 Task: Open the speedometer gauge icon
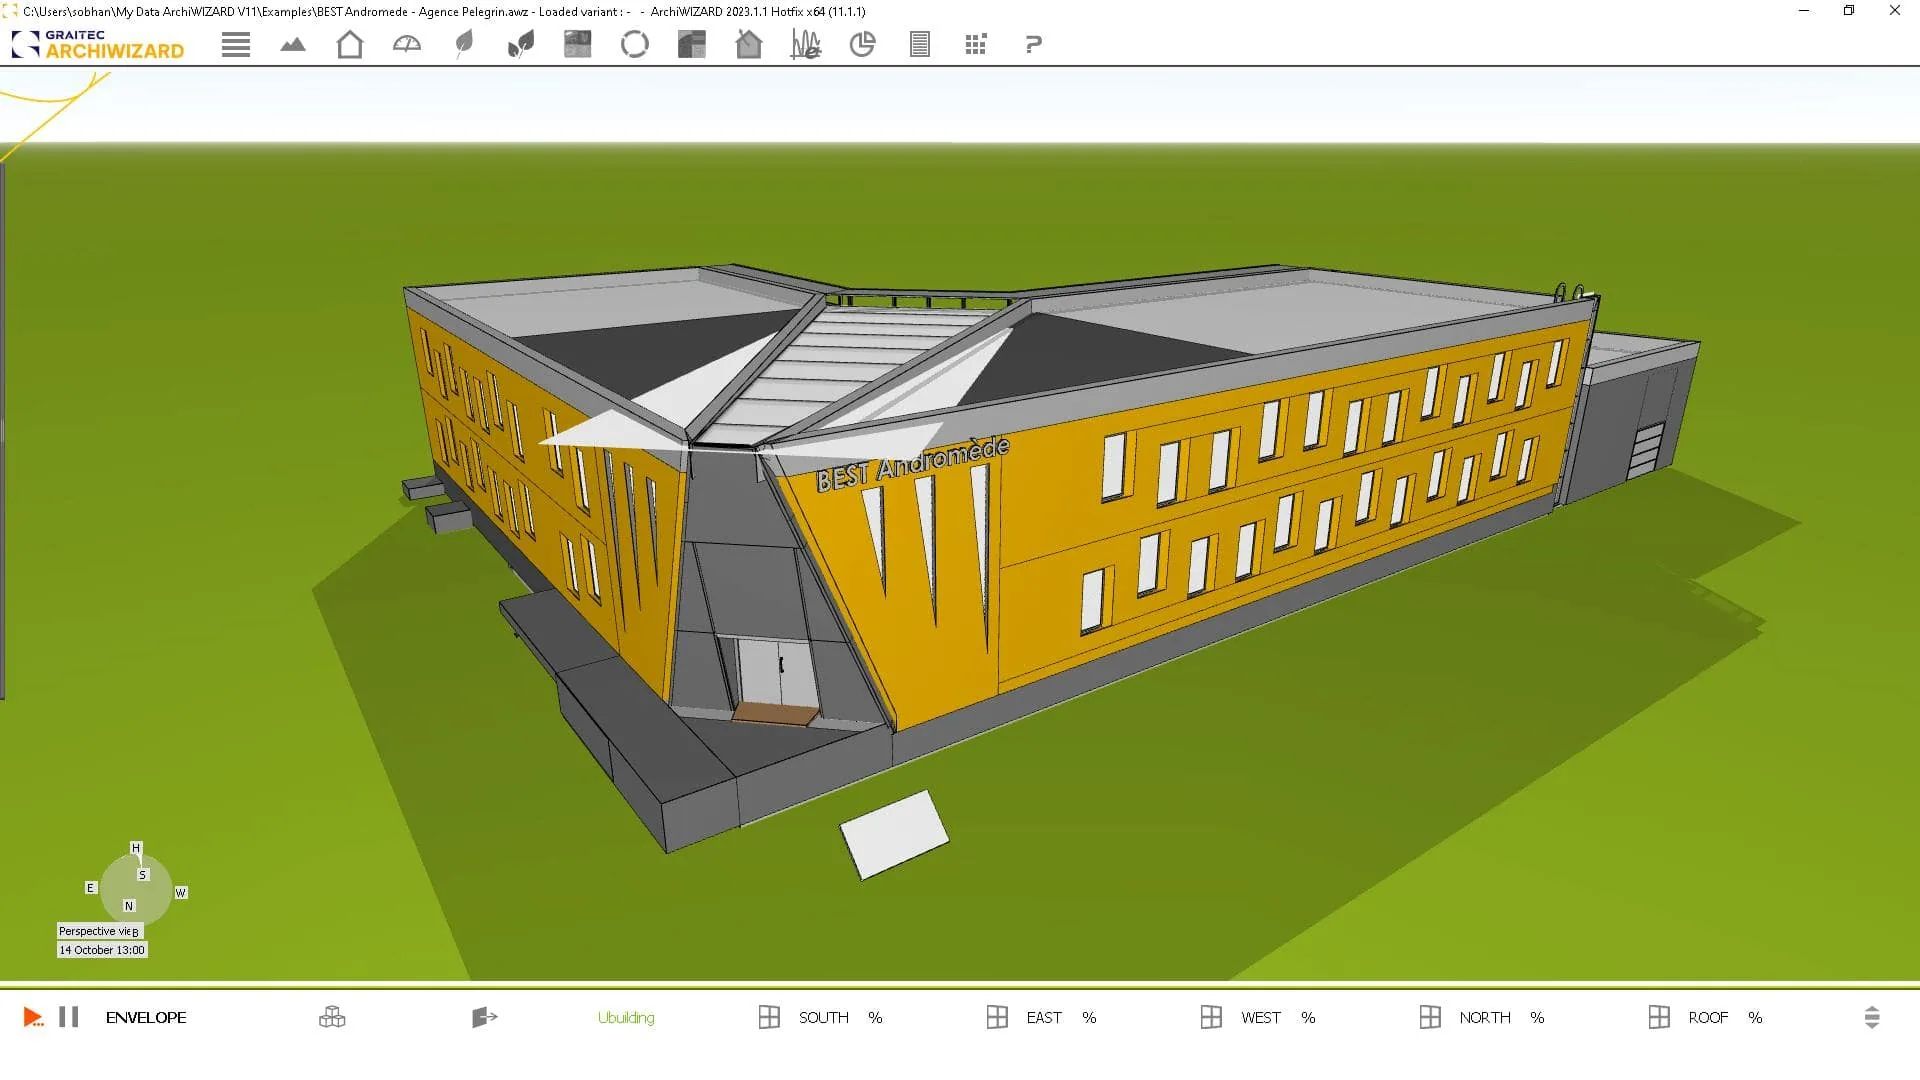[x=407, y=45]
